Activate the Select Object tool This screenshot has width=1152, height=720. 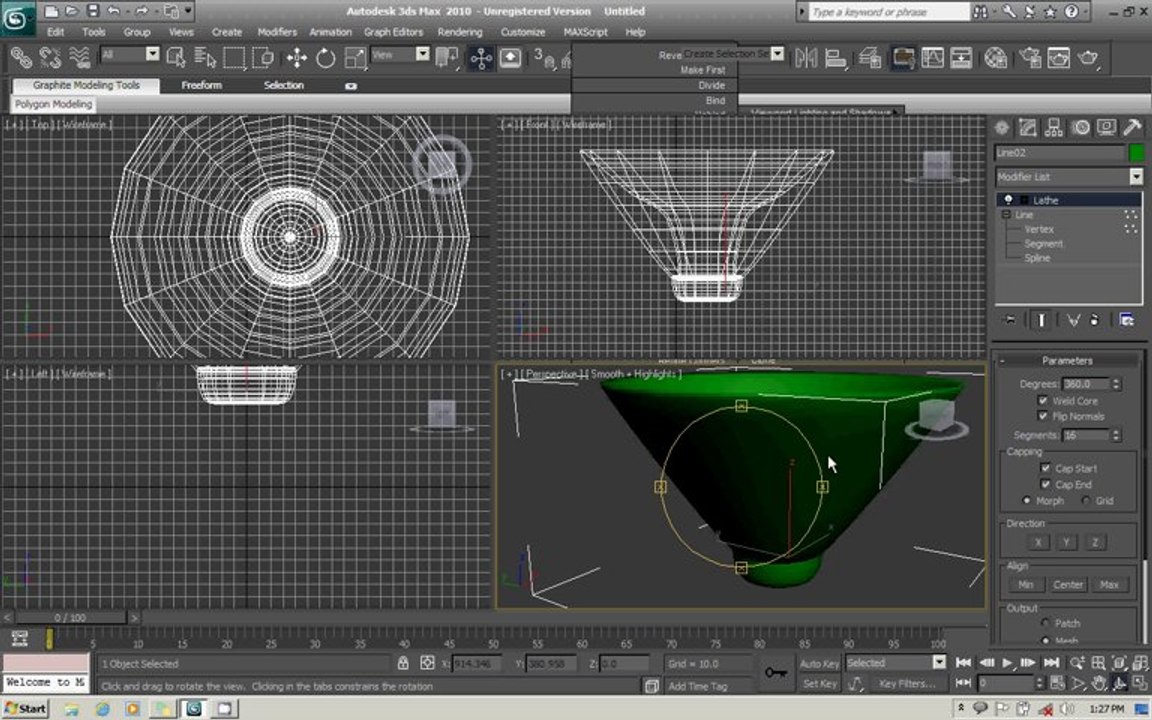coord(176,57)
